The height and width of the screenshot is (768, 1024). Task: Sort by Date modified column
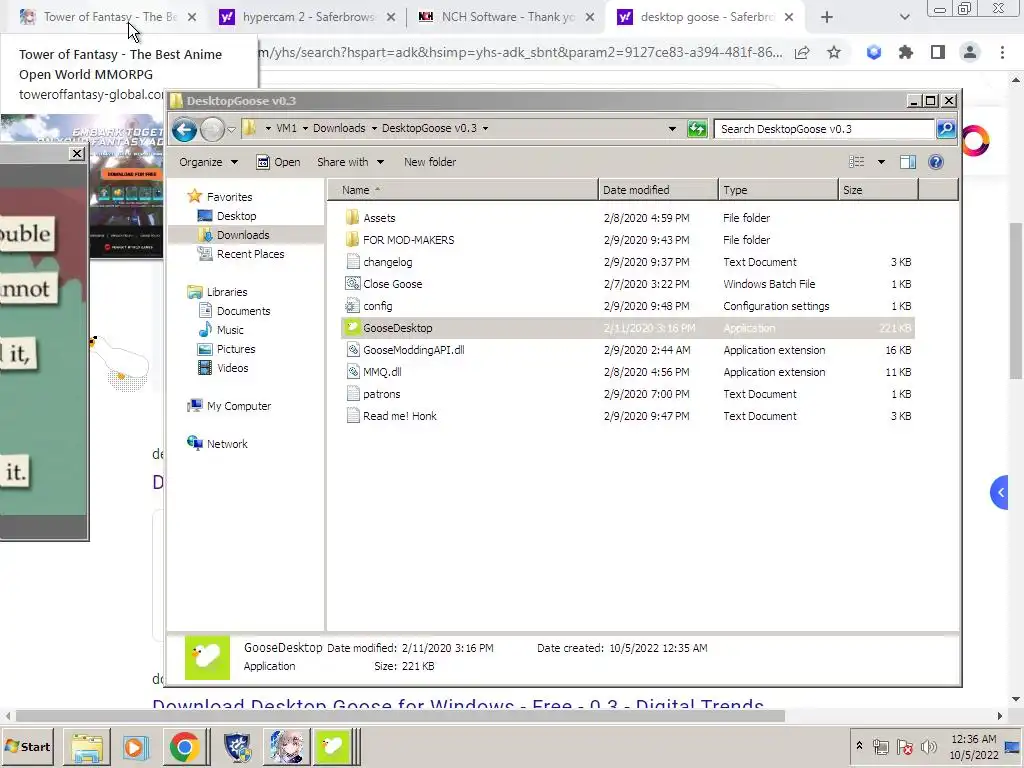coord(658,190)
